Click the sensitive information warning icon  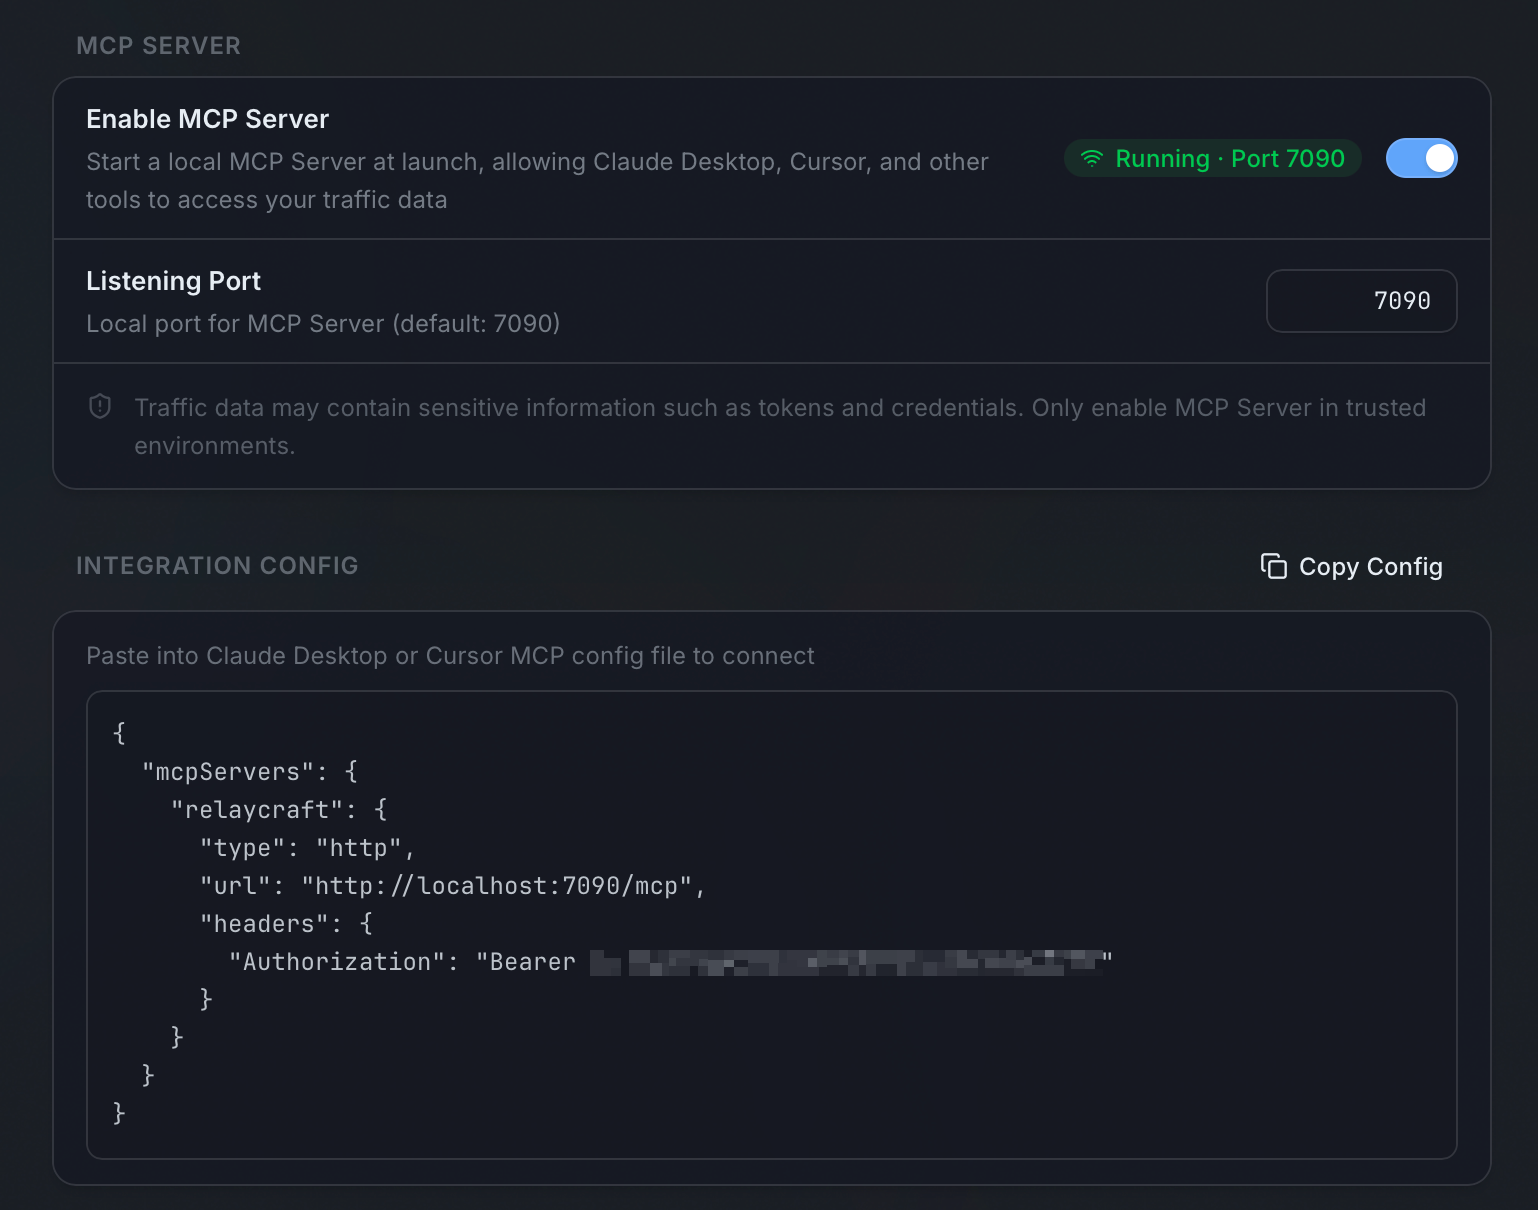(99, 406)
